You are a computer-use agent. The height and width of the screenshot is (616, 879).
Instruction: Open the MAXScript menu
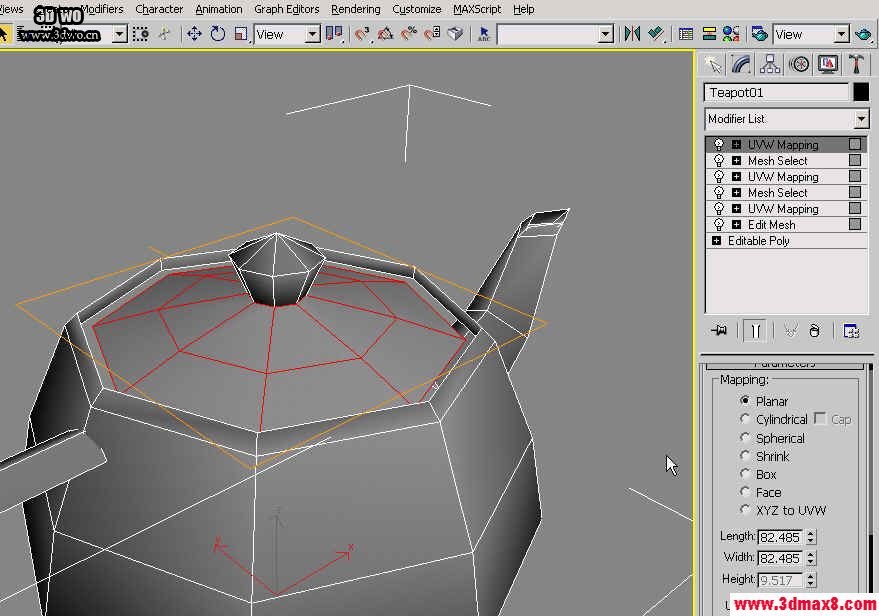click(x=477, y=9)
